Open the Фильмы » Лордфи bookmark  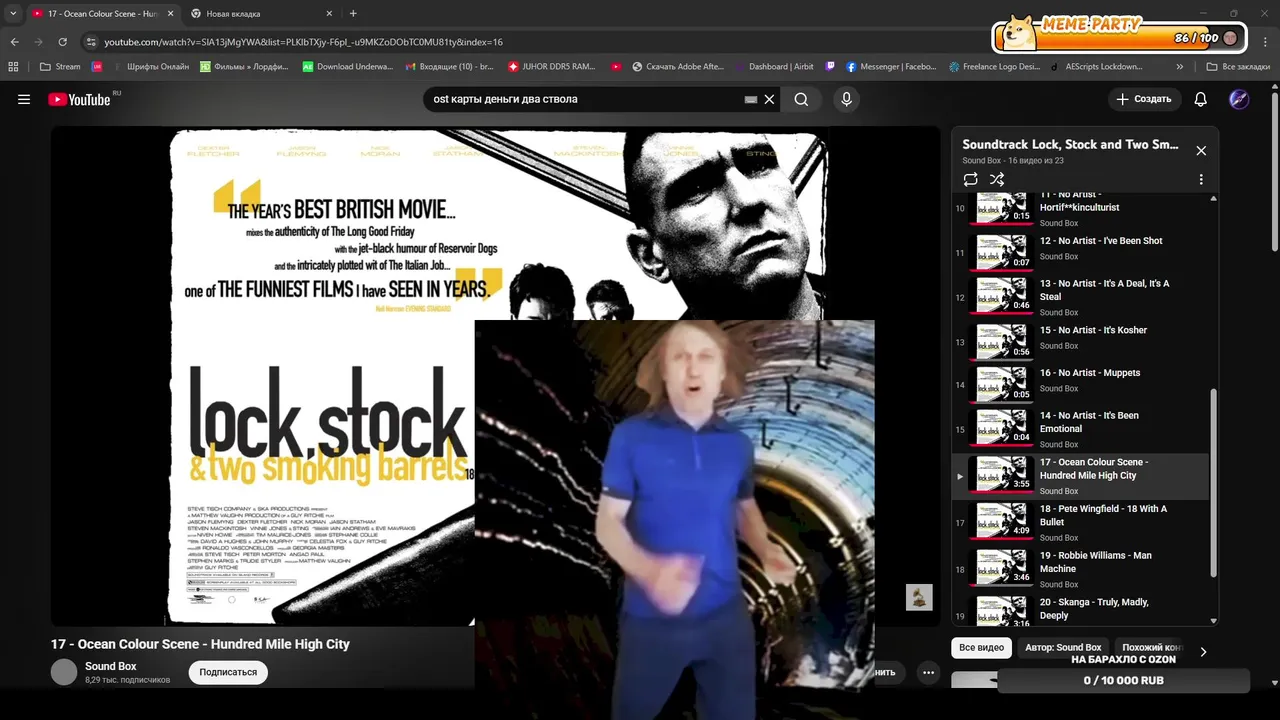pyautogui.click(x=245, y=67)
